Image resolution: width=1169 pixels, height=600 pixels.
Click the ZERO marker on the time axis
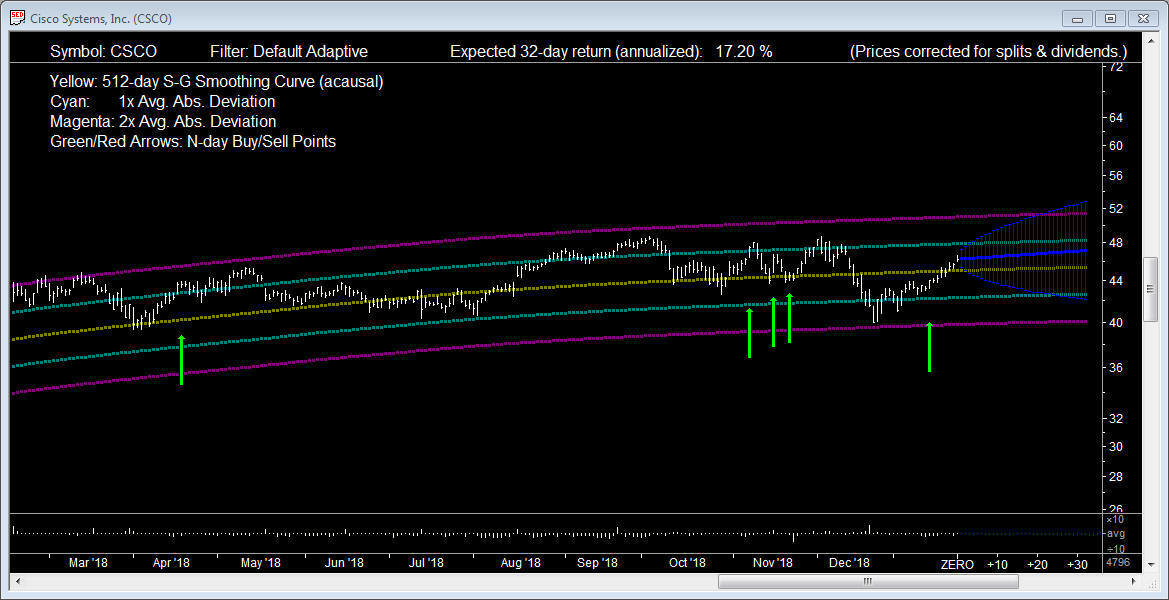coord(957,564)
